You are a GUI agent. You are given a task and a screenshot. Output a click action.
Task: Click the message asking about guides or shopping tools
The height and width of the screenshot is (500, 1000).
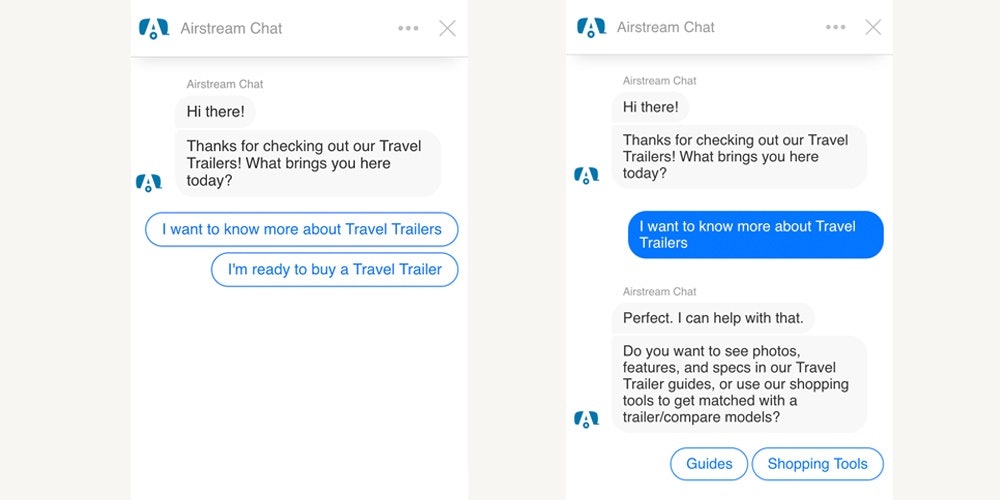pyautogui.click(x=738, y=384)
